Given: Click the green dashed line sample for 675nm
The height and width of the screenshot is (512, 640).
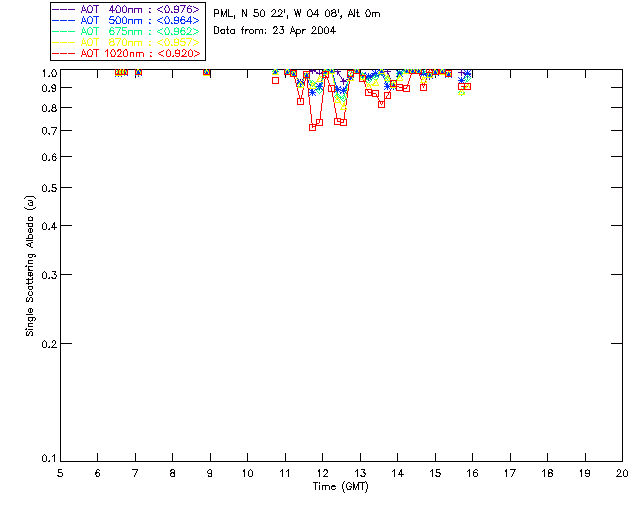Looking at the screenshot, I should (64, 31).
